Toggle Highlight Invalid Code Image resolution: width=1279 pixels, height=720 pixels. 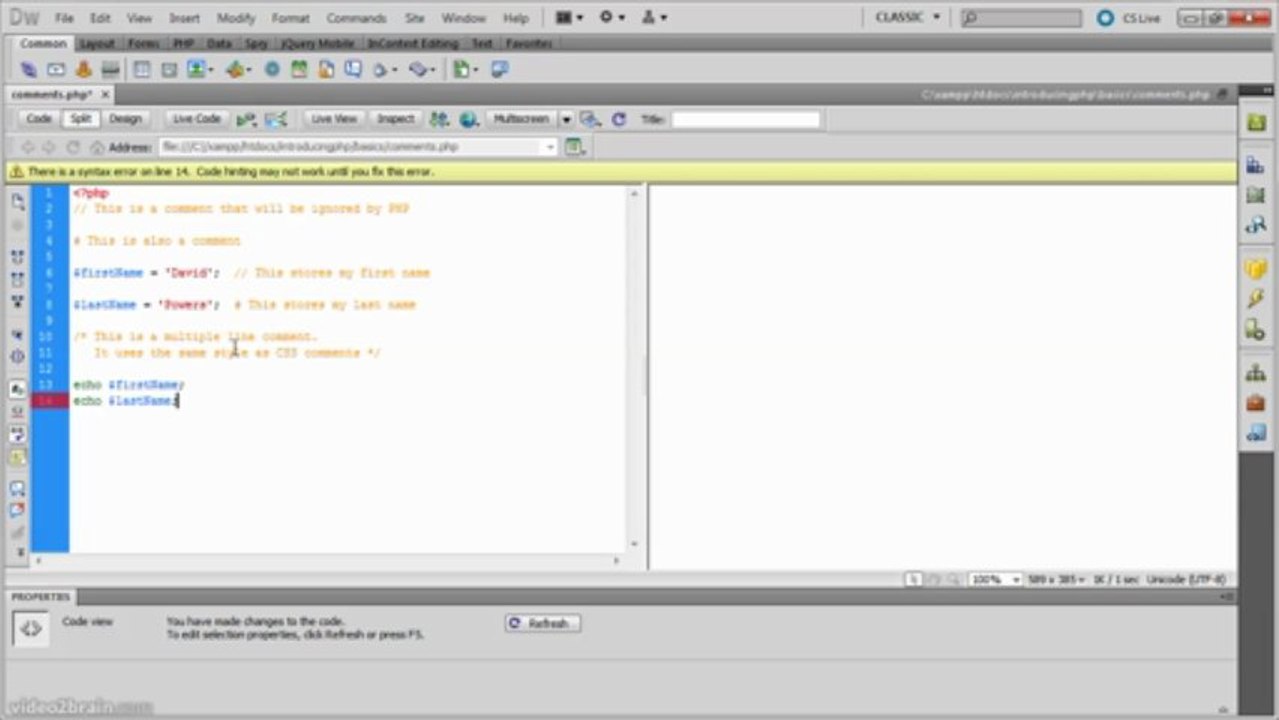pyautogui.click(x=18, y=412)
